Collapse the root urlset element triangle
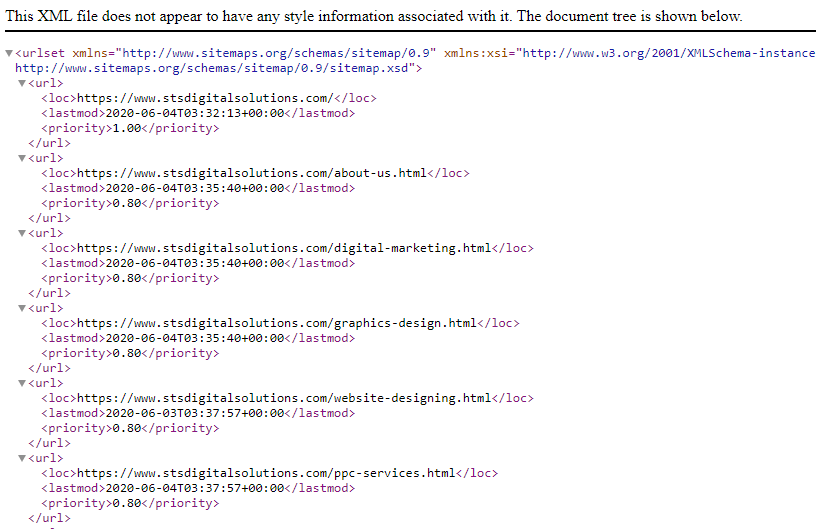 pos(9,53)
